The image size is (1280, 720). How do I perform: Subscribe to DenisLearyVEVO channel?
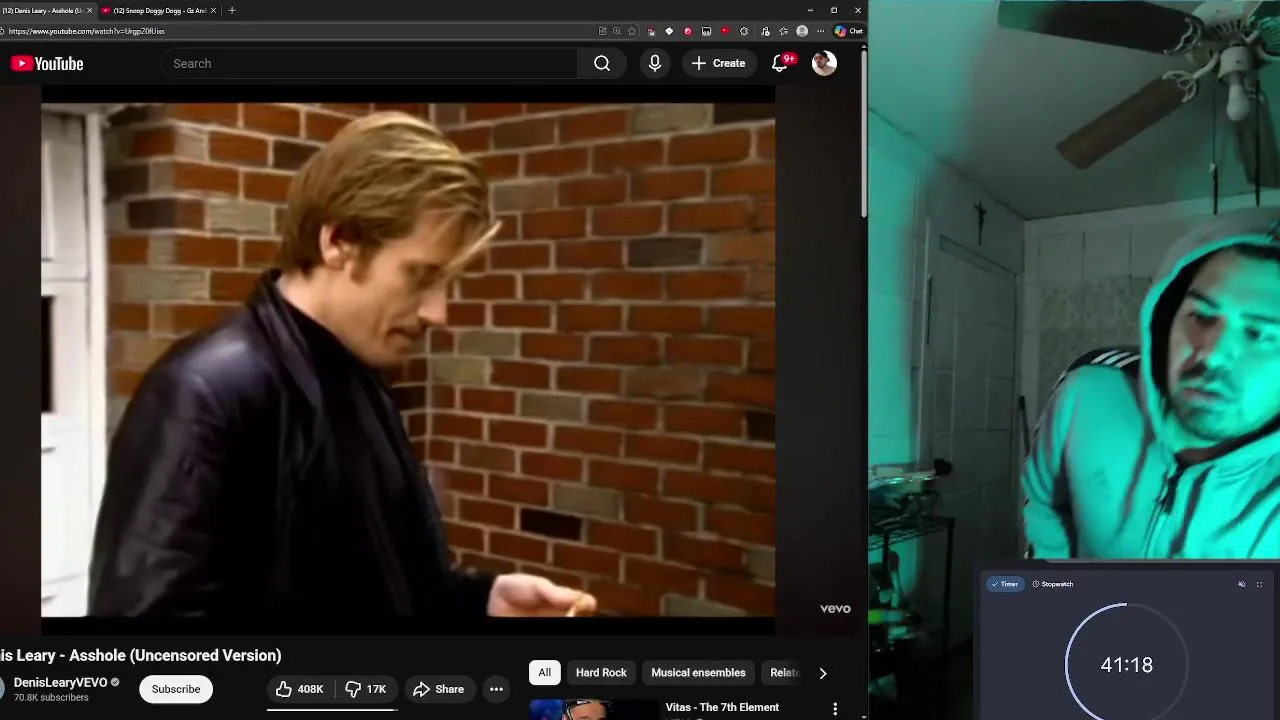[x=176, y=689]
